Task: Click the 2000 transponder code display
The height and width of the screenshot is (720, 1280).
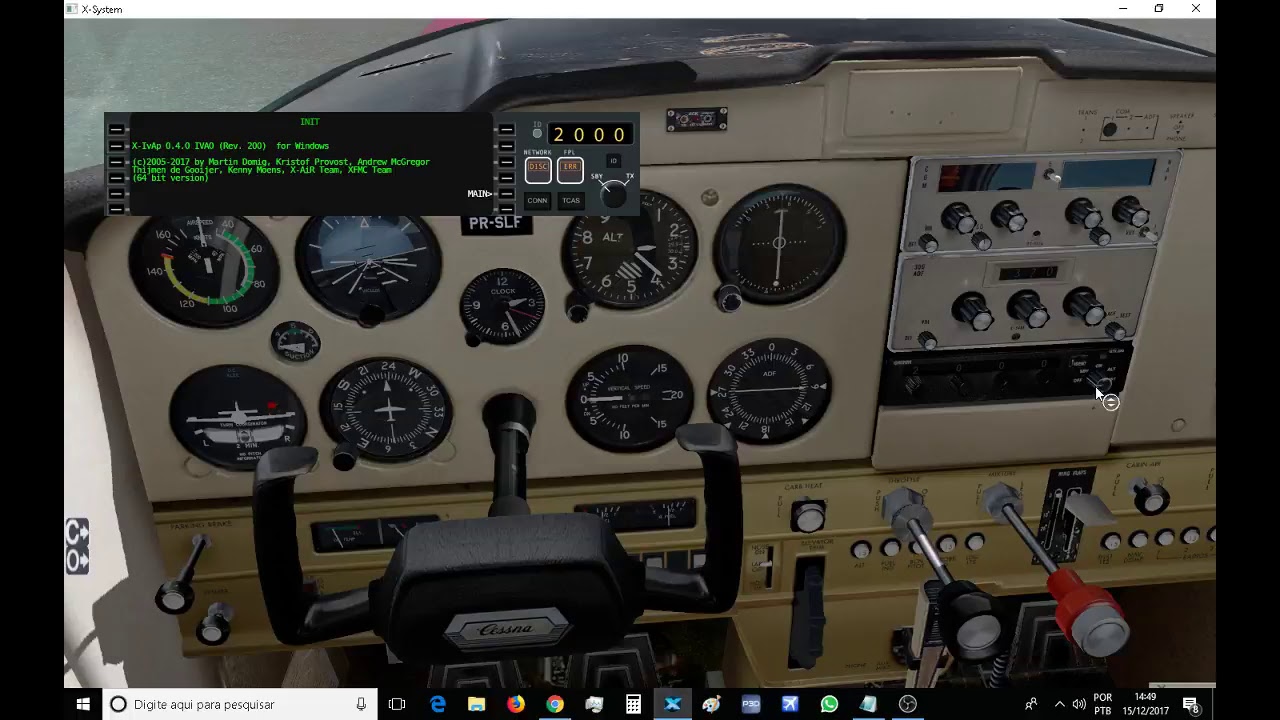Action: [590, 134]
